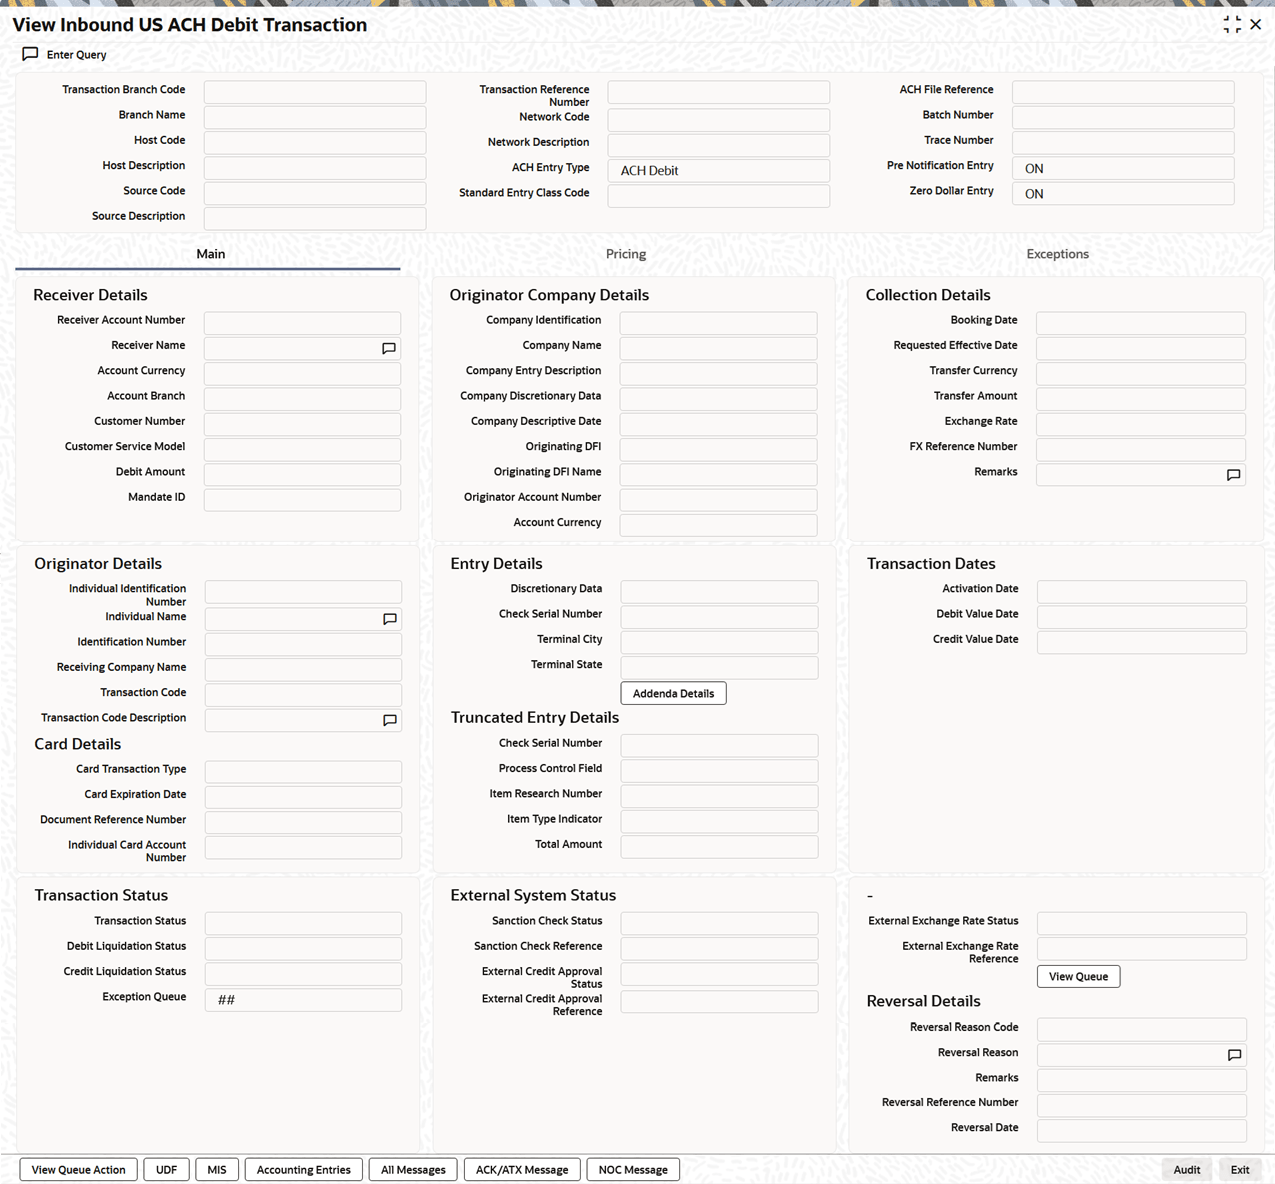Click the Debit Amount field
The image size is (1275, 1184).
[x=302, y=474]
